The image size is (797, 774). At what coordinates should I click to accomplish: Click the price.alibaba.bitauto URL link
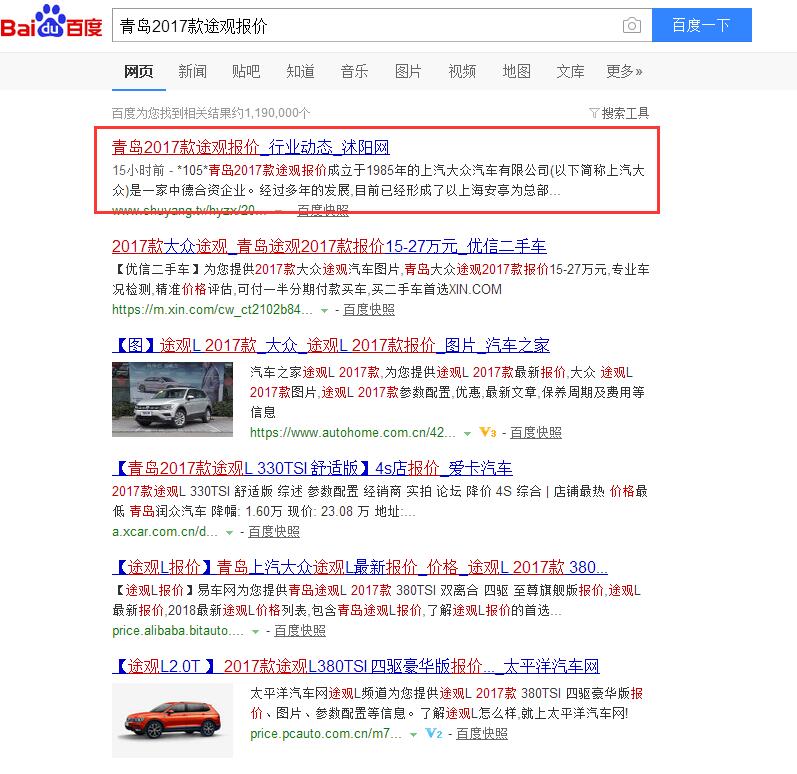[178, 630]
